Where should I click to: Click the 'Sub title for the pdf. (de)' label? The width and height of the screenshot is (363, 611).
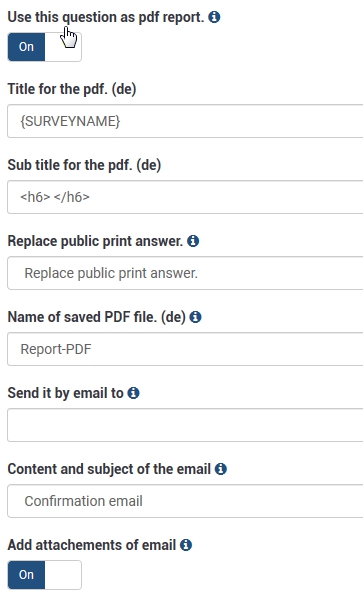coord(84,165)
